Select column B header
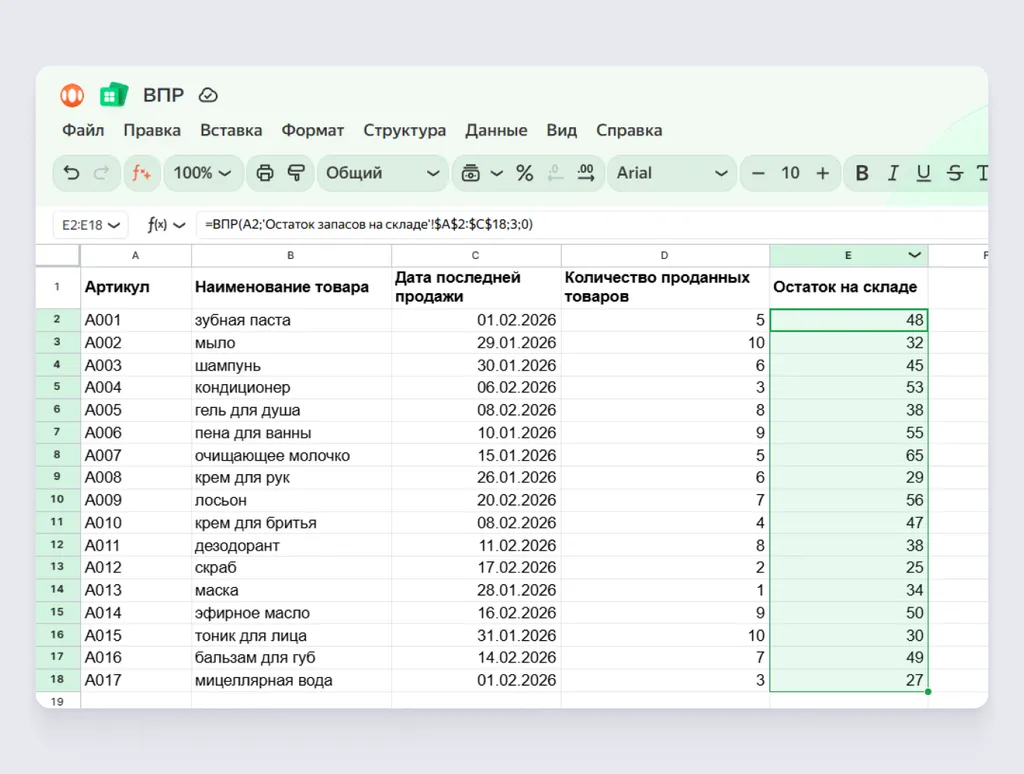1024x774 pixels. (291, 255)
